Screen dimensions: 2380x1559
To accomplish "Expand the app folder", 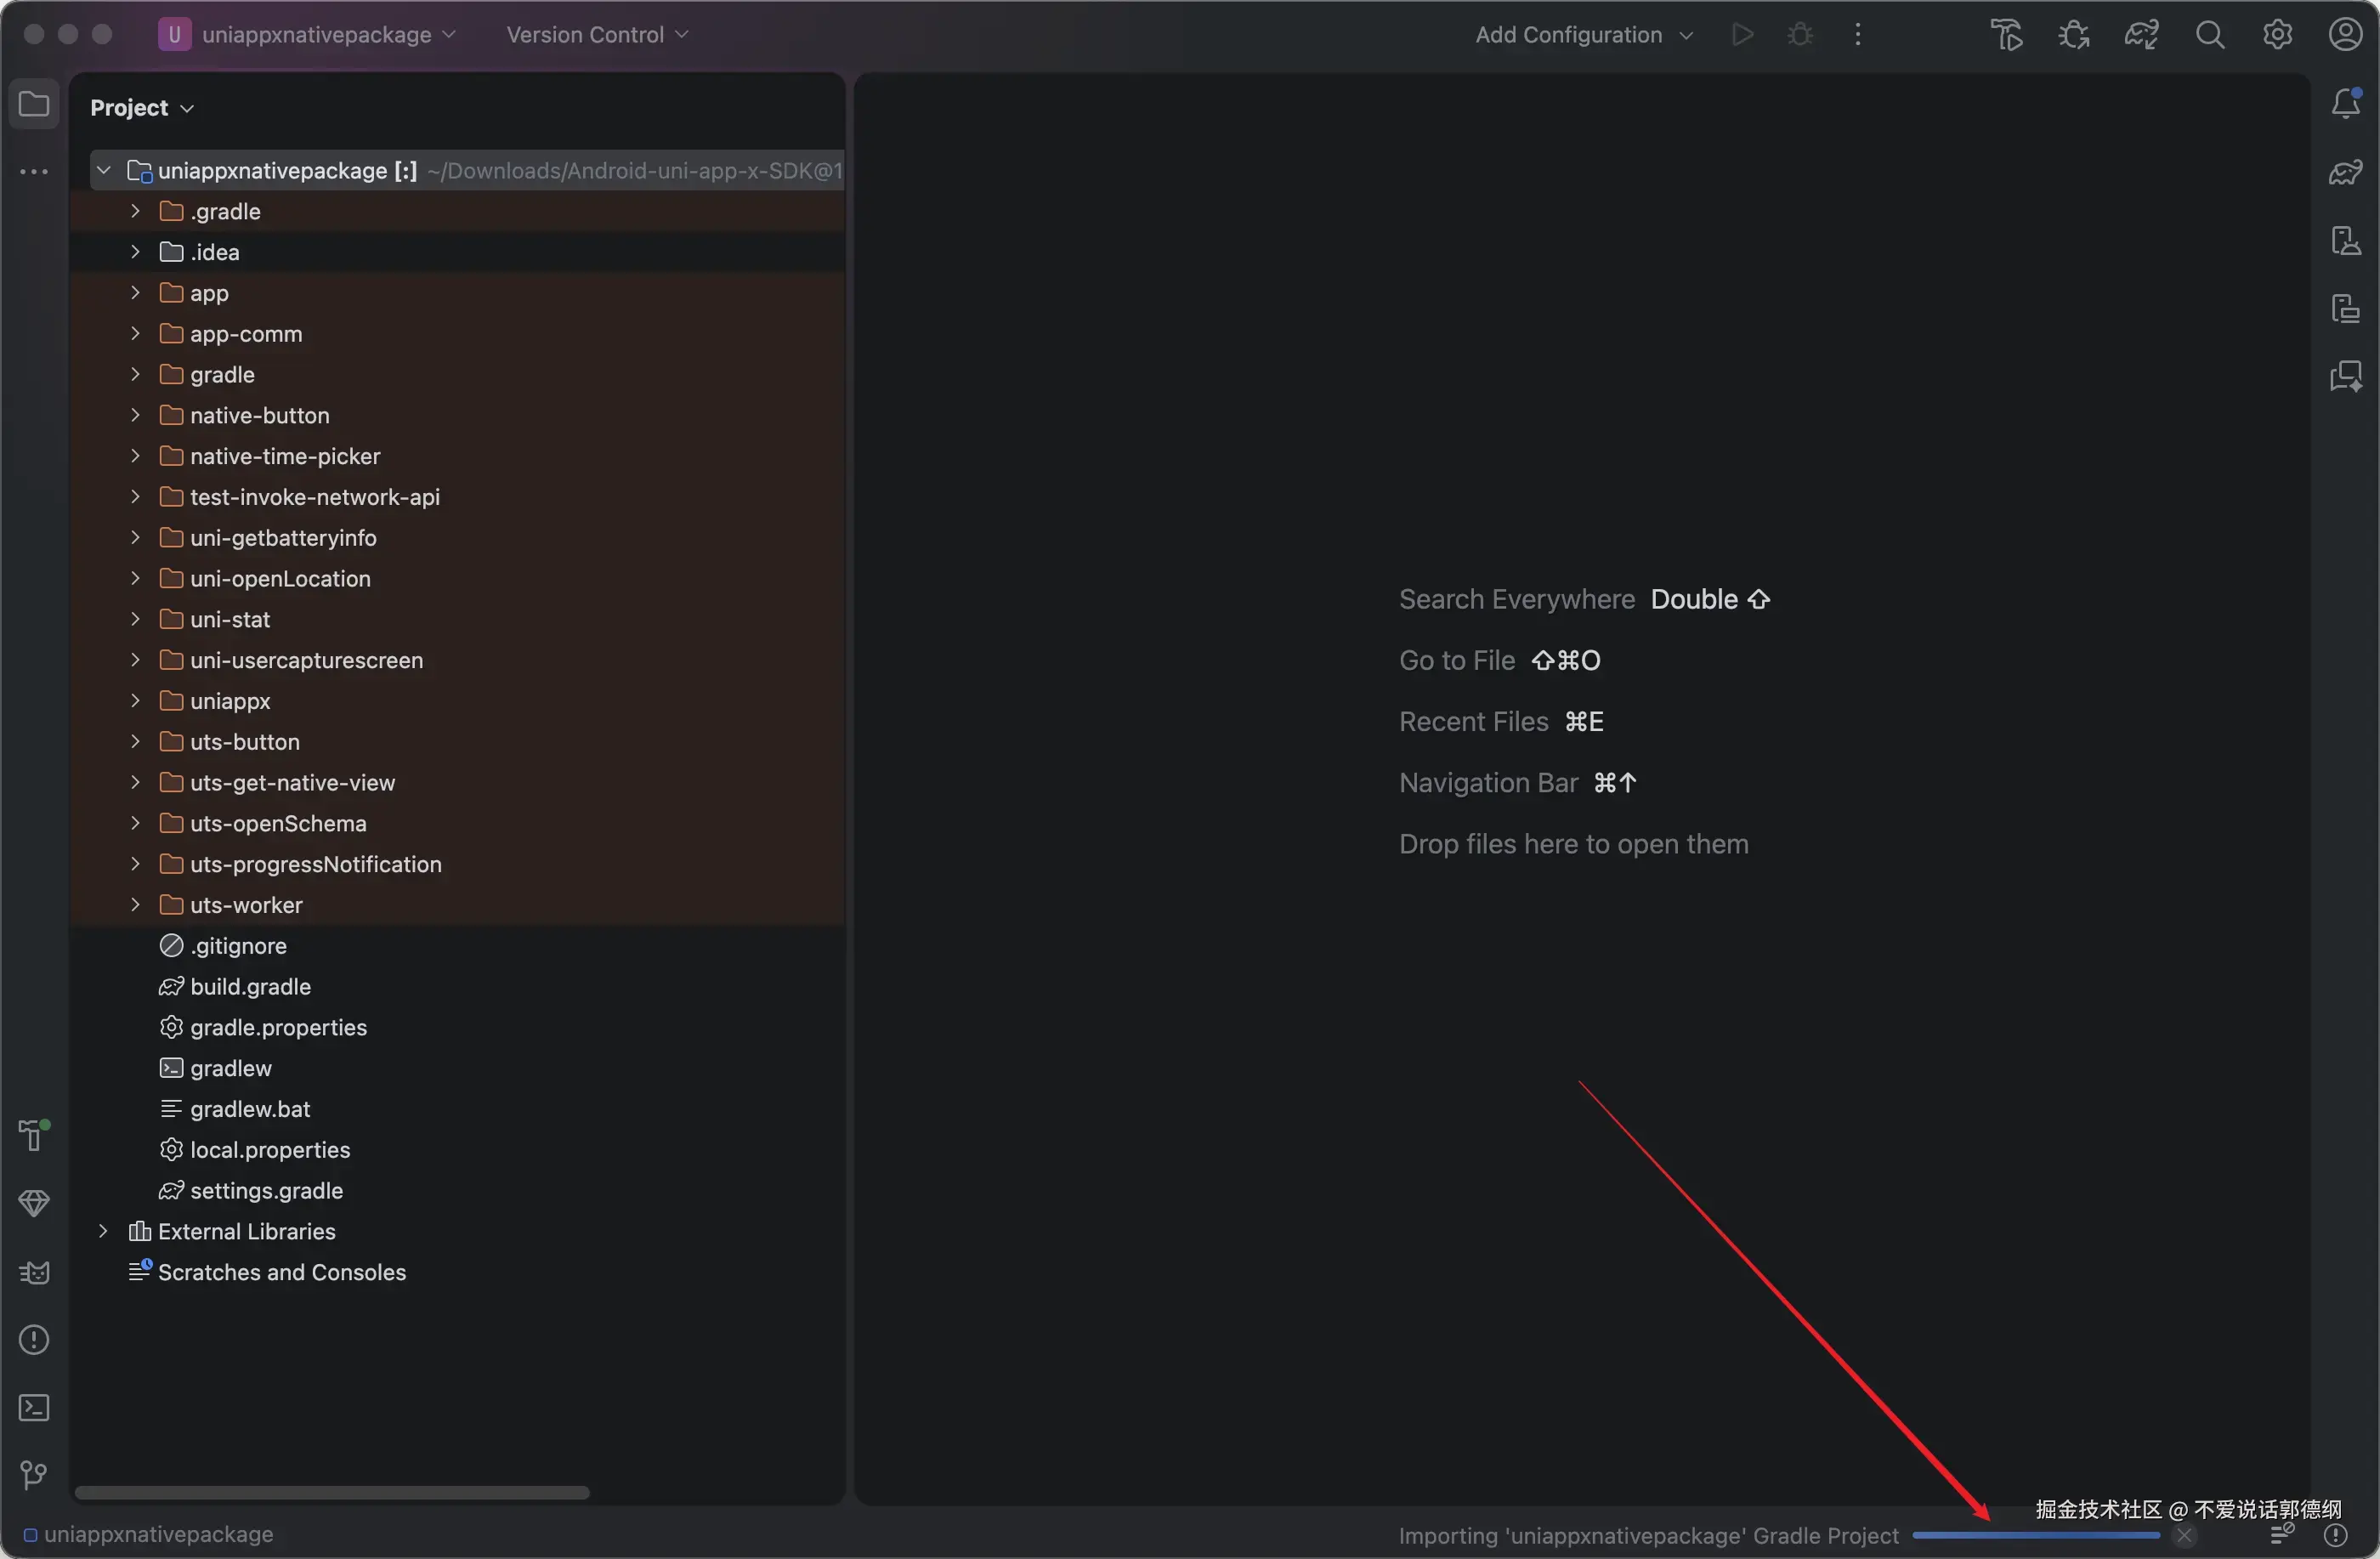I will click(x=135, y=293).
